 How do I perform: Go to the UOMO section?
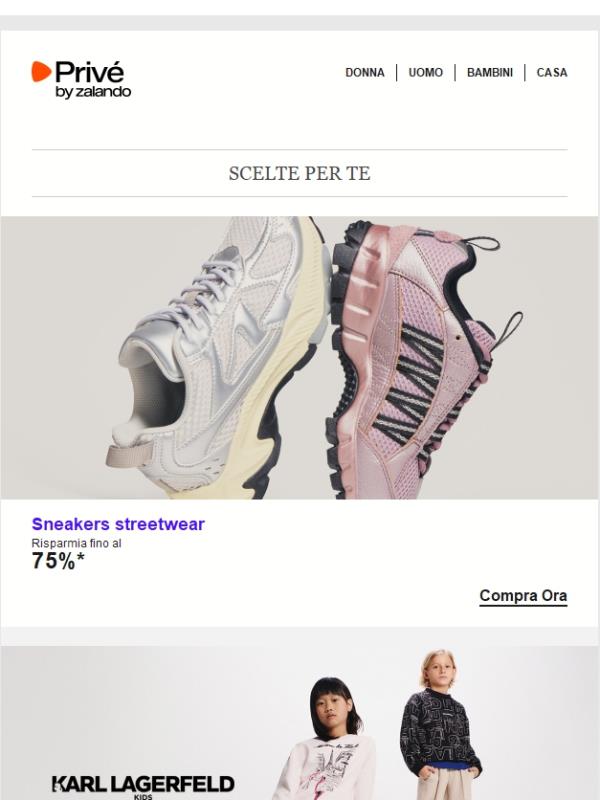tap(426, 72)
